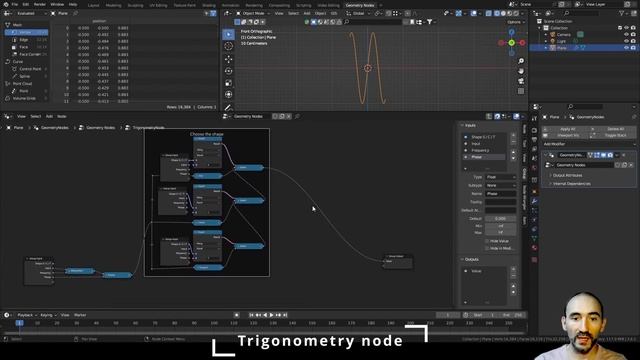The height and width of the screenshot is (360, 640).
Task: Toggle Camera visibility eye in outliner
Action: point(627,35)
